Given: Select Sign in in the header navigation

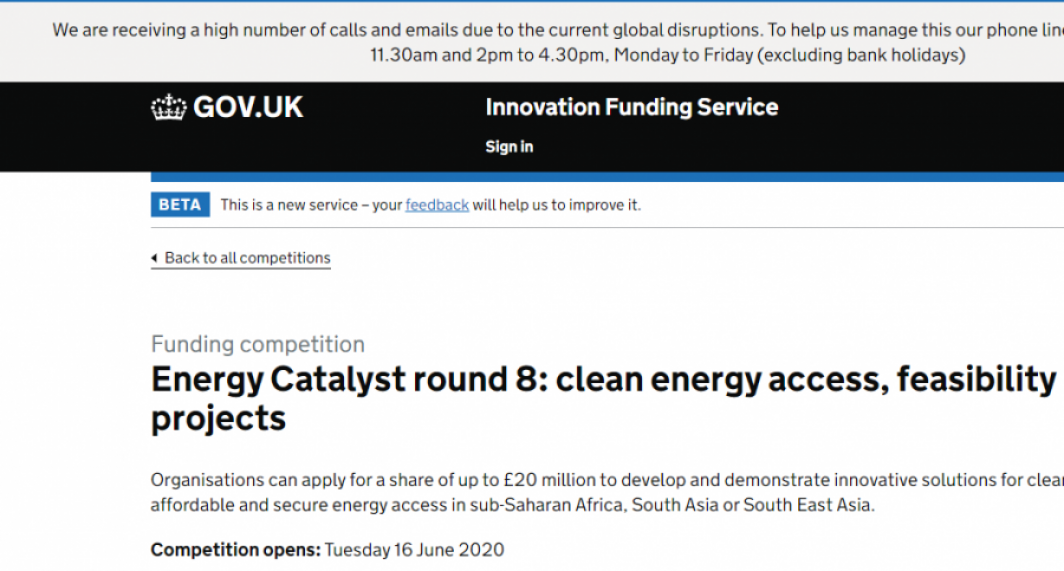Looking at the screenshot, I should pos(509,147).
